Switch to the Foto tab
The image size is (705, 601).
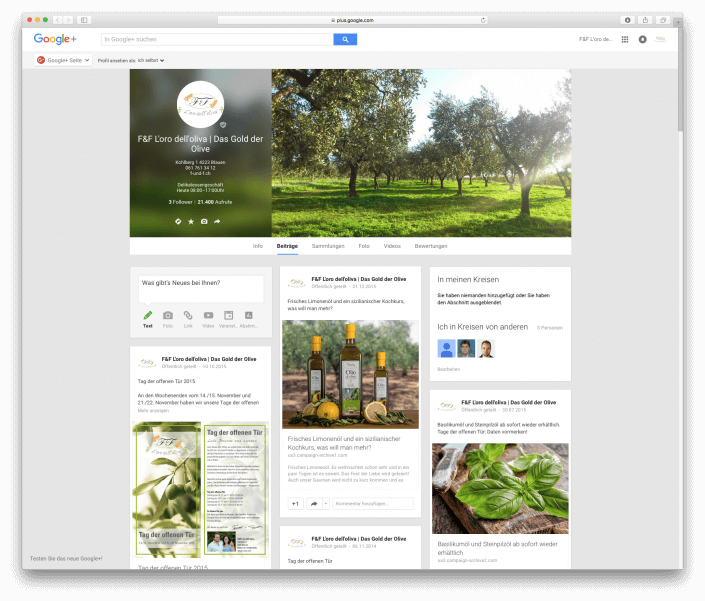point(364,246)
